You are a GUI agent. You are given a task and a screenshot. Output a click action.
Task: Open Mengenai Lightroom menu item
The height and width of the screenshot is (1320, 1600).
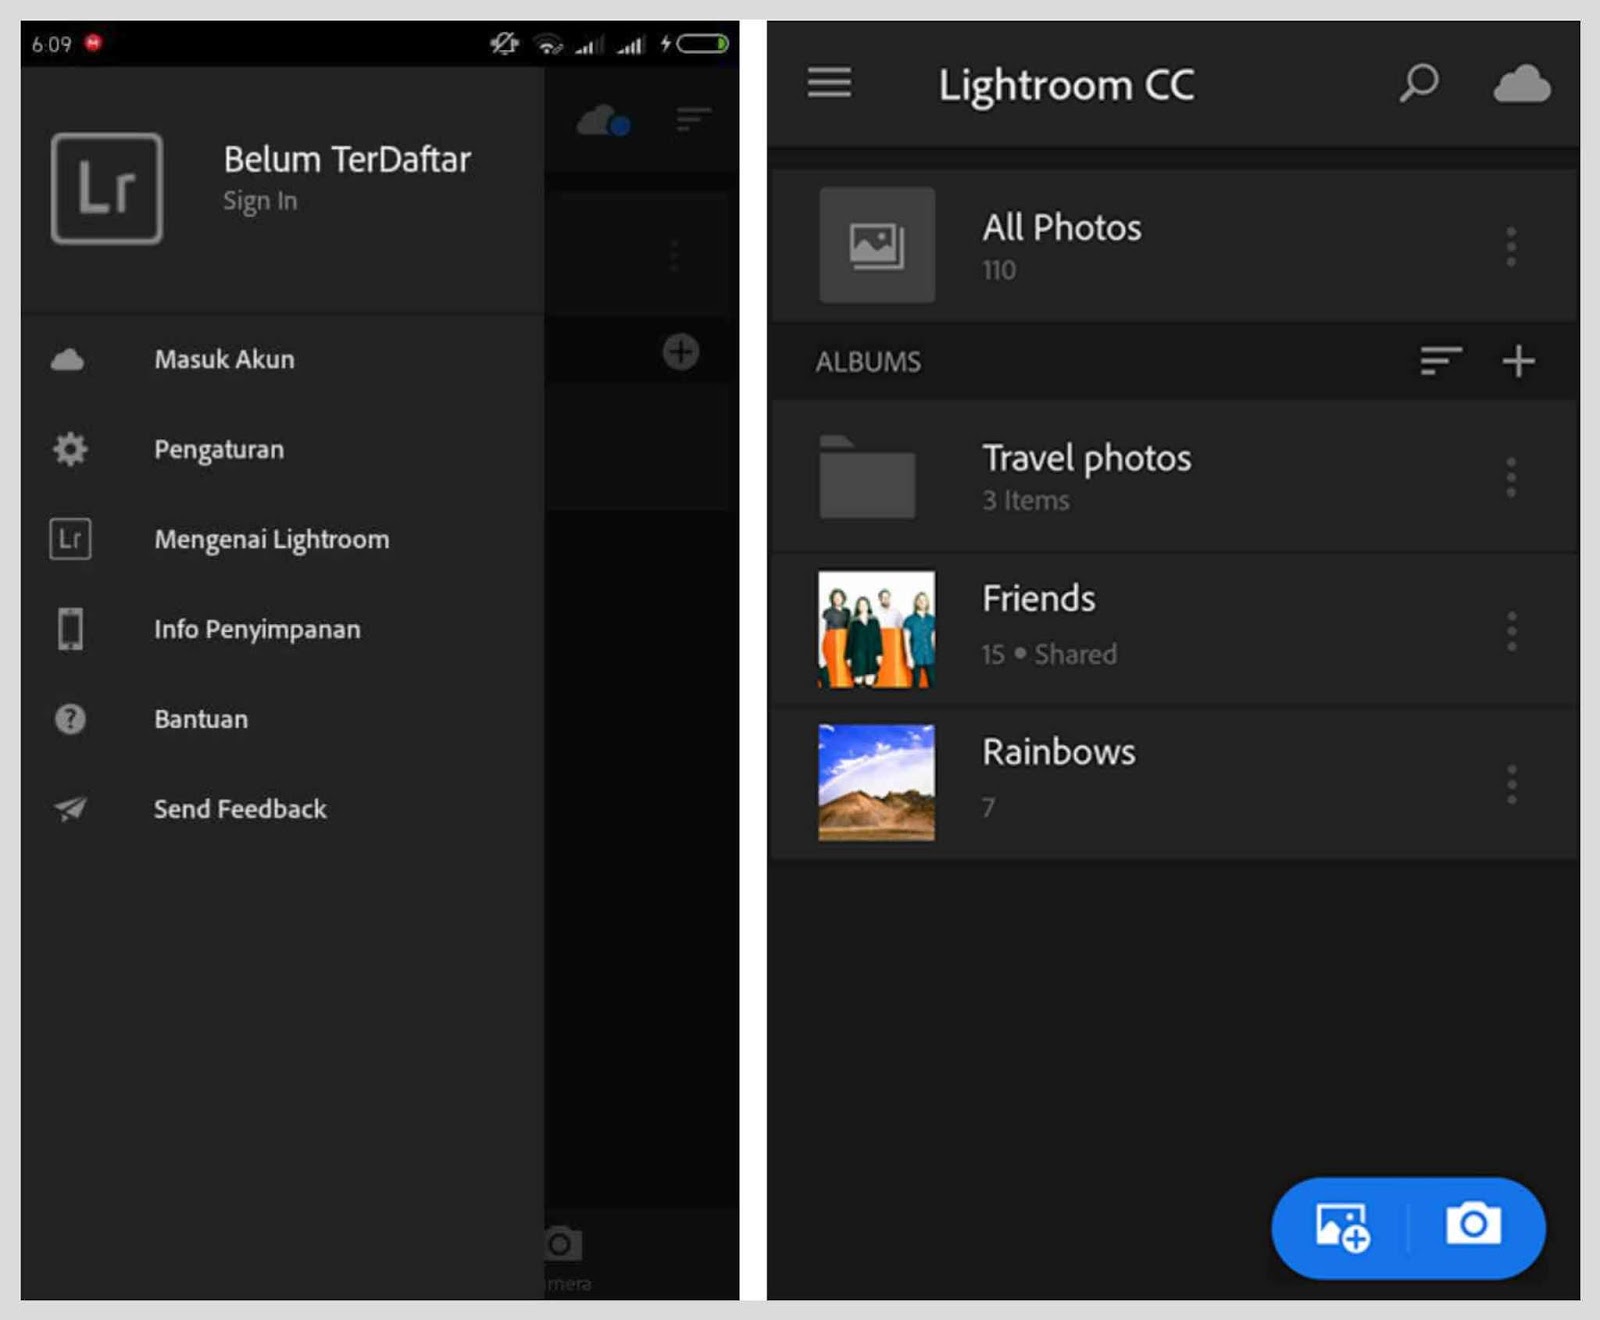coord(282,539)
